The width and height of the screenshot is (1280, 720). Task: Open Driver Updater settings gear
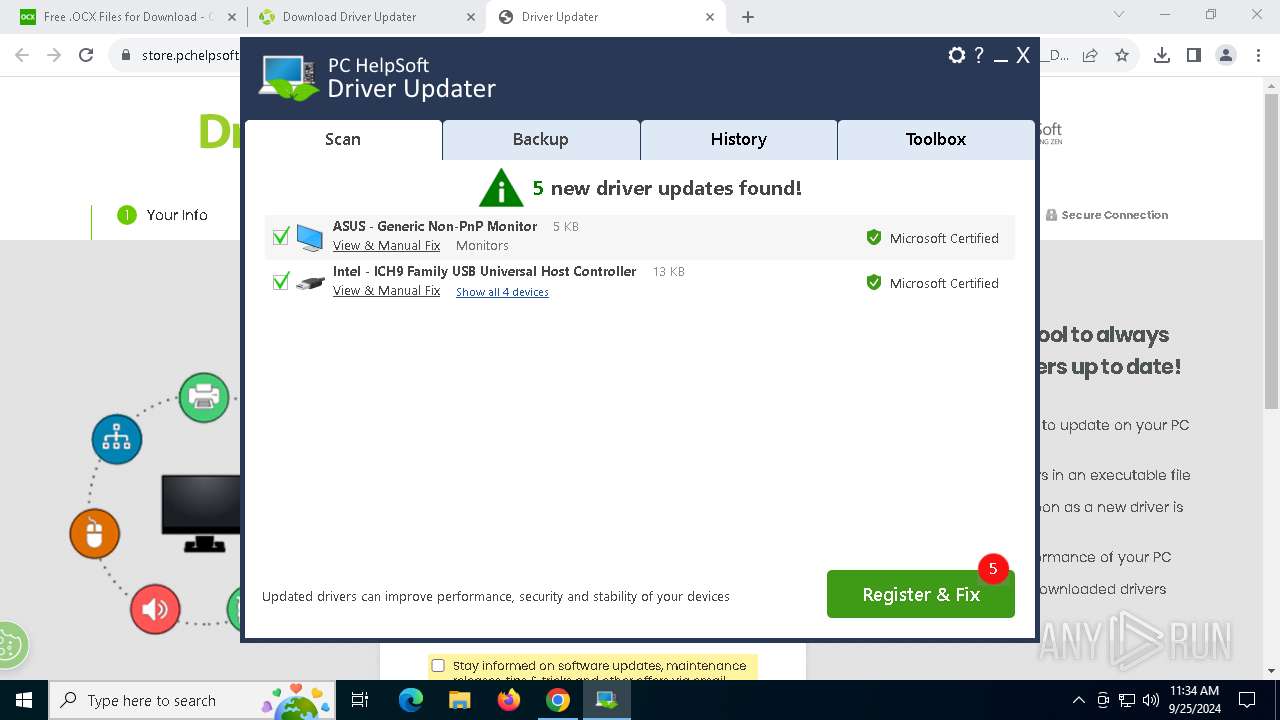point(957,56)
